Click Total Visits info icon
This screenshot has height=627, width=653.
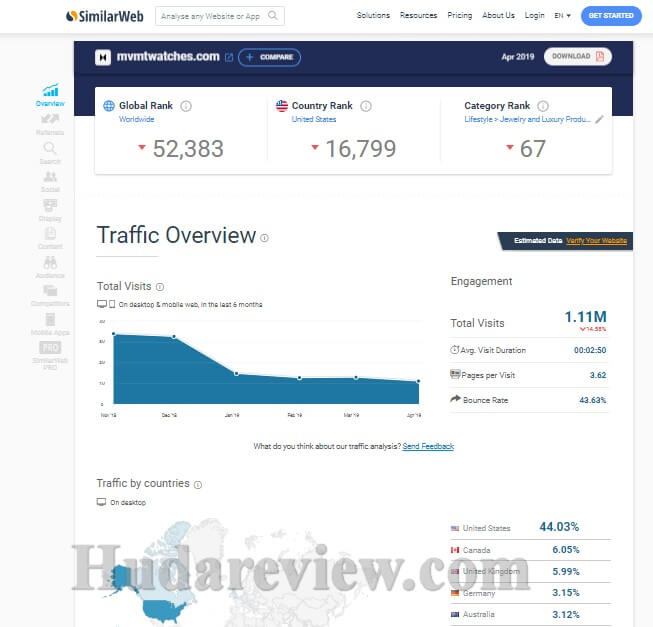coord(160,287)
